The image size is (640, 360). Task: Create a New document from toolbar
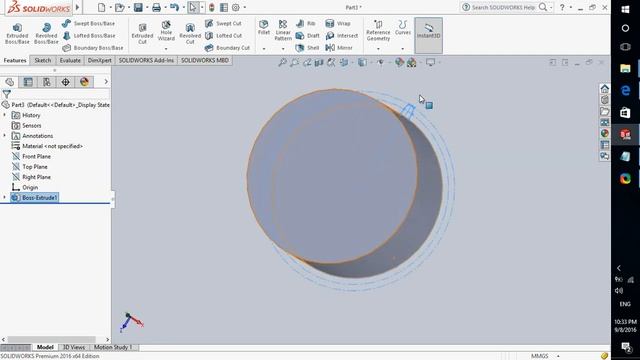[x=102, y=7]
